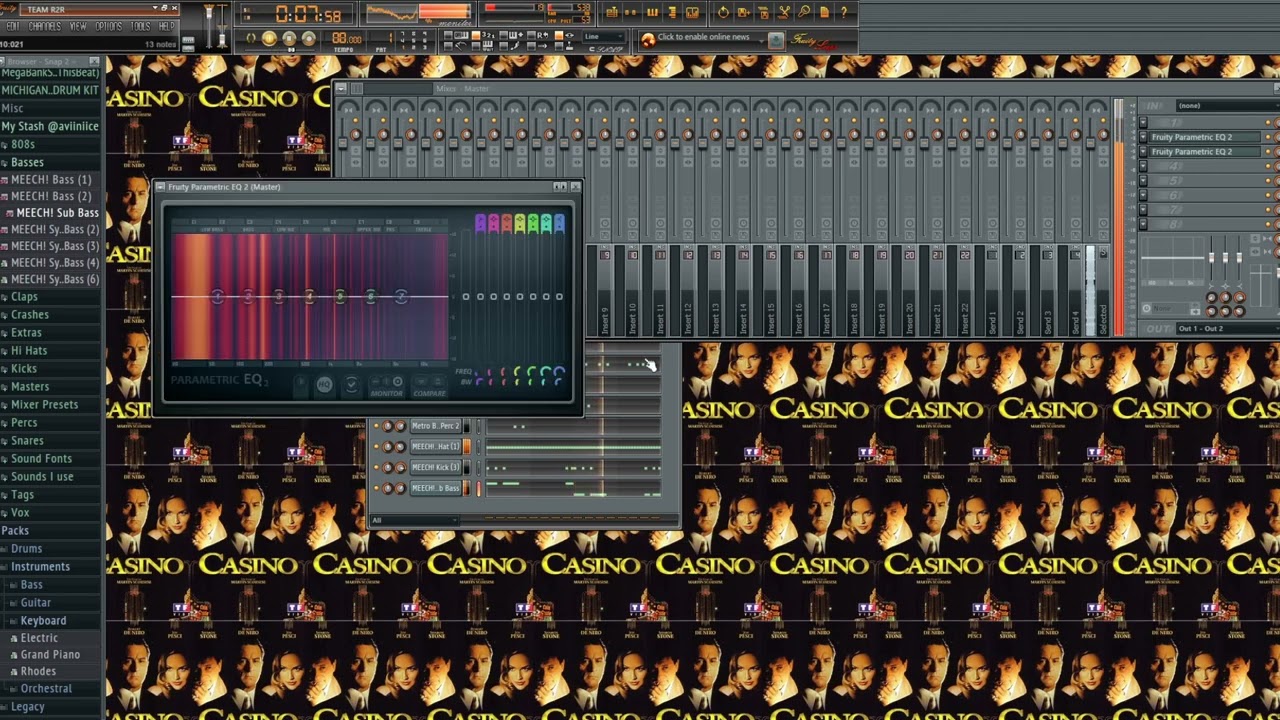This screenshot has height=720, width=1280.
Task: Toggle the Compare switch in Parametric EQ
Action: (x=430, y=385)
